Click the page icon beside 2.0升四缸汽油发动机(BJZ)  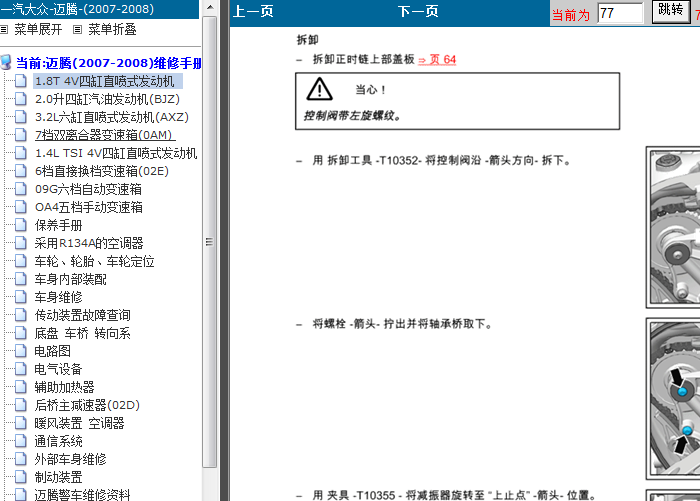(21, 99)
